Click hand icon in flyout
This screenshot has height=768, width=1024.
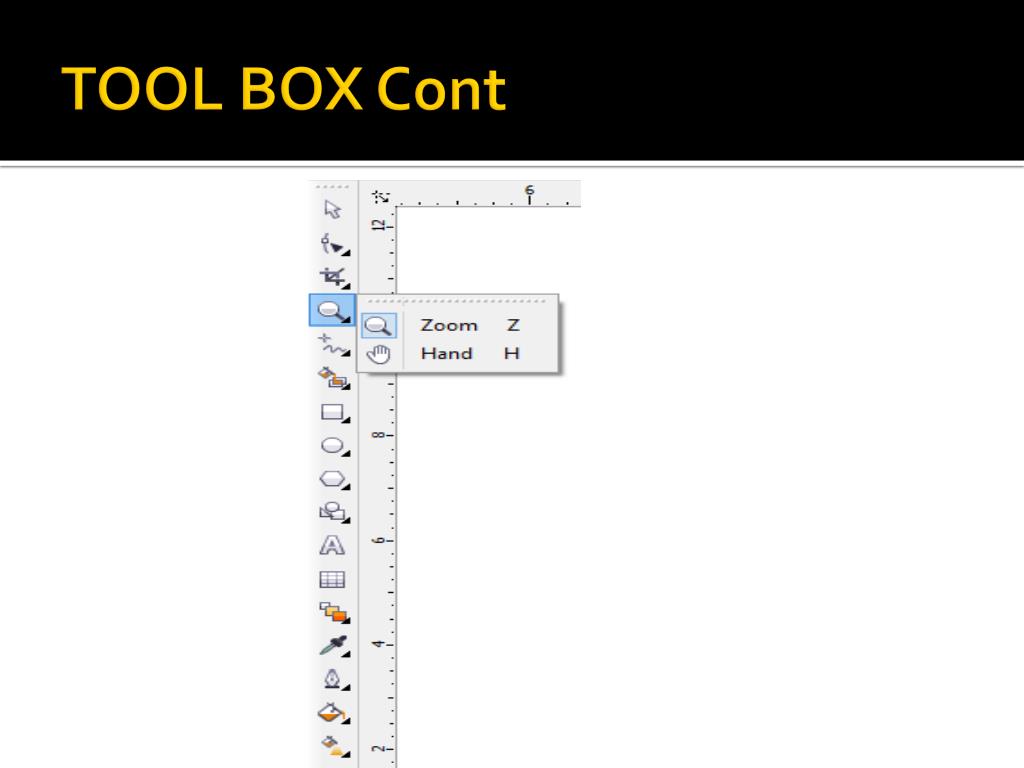pos(379,354)
